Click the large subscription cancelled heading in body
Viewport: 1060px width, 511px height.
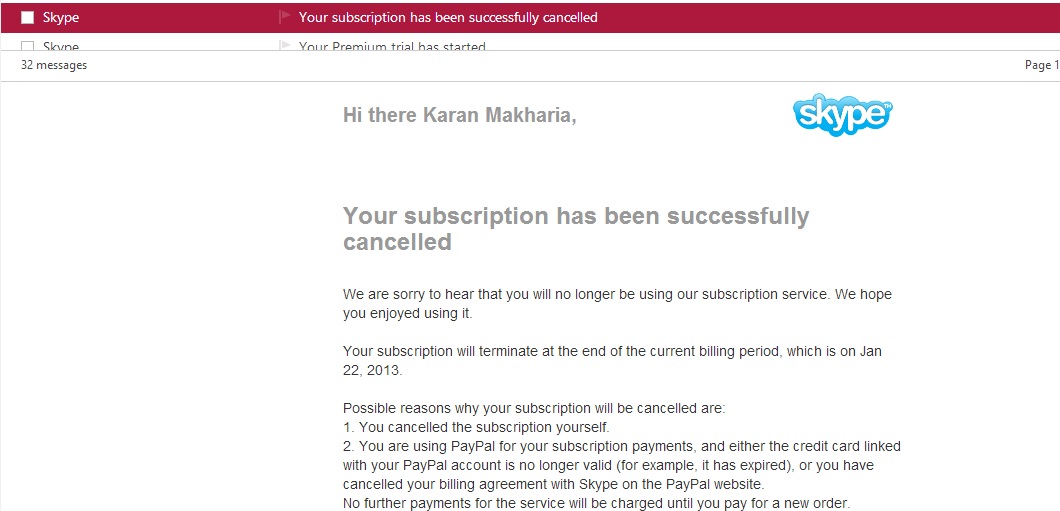(x=576, y=228)
